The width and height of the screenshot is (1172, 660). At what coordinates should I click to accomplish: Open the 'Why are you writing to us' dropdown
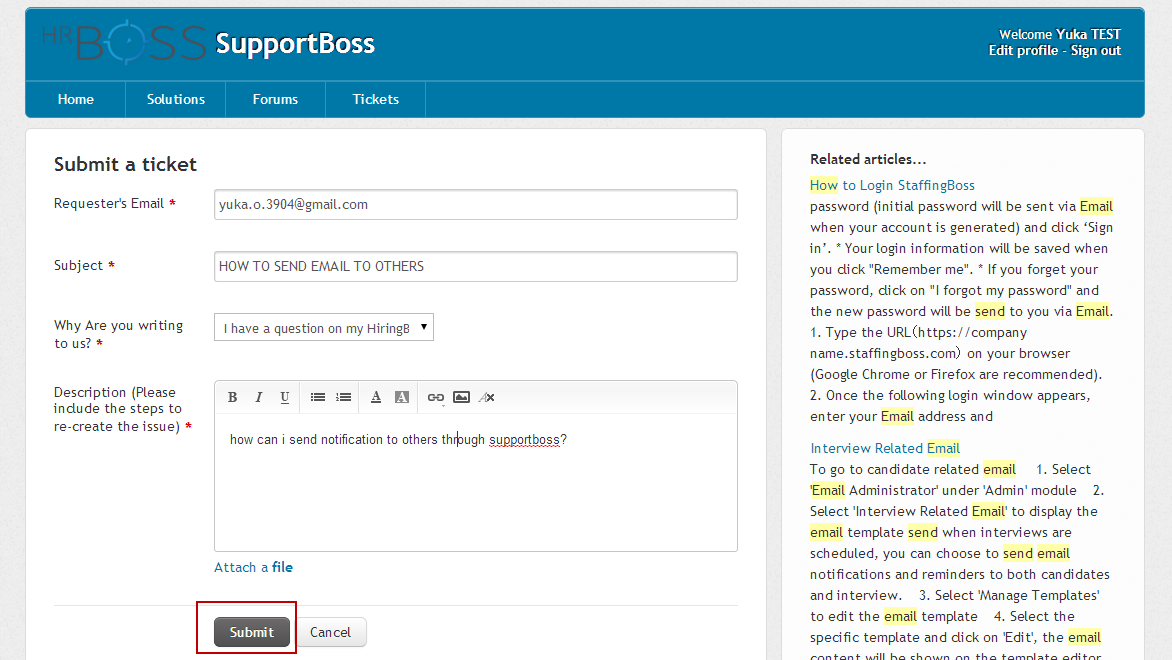click(324, 327)
